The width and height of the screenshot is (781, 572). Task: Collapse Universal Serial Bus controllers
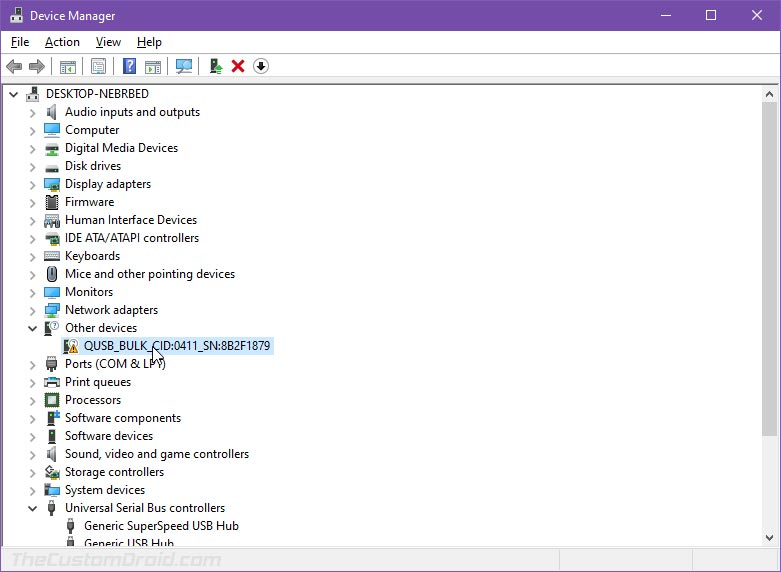click(x=33, y=508)
